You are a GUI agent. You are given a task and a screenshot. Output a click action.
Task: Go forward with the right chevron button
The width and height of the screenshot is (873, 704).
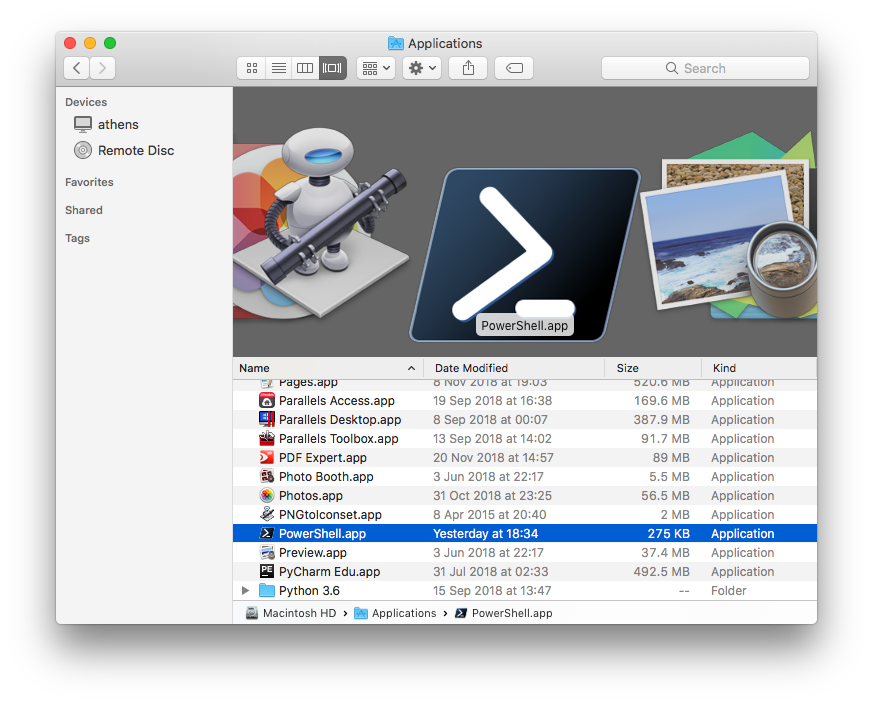102,68
